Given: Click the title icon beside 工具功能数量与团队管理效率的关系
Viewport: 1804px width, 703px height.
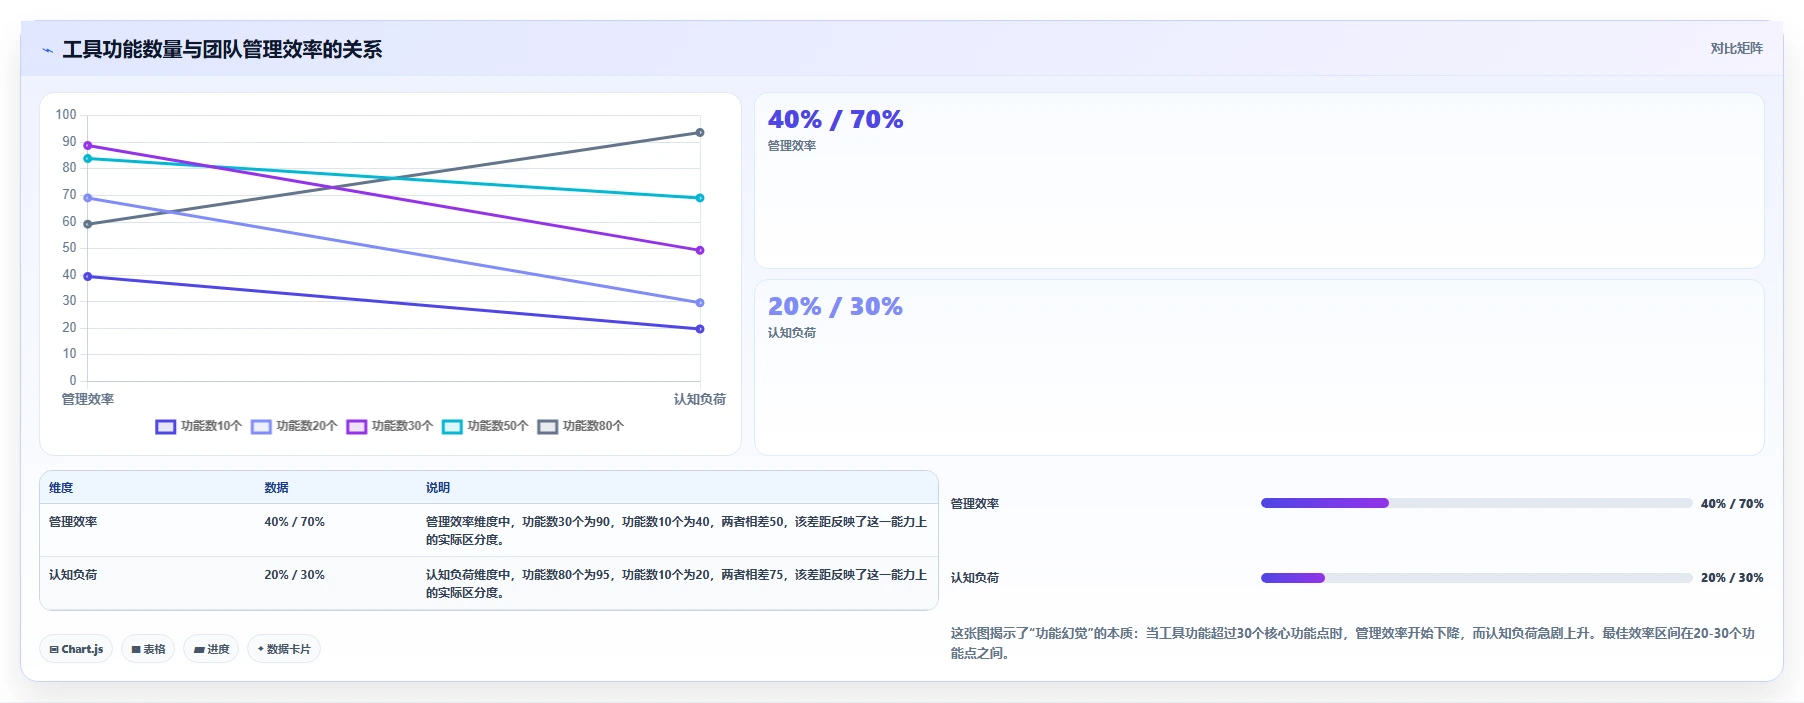Looking at the screenshot, I should coord(47,50).
